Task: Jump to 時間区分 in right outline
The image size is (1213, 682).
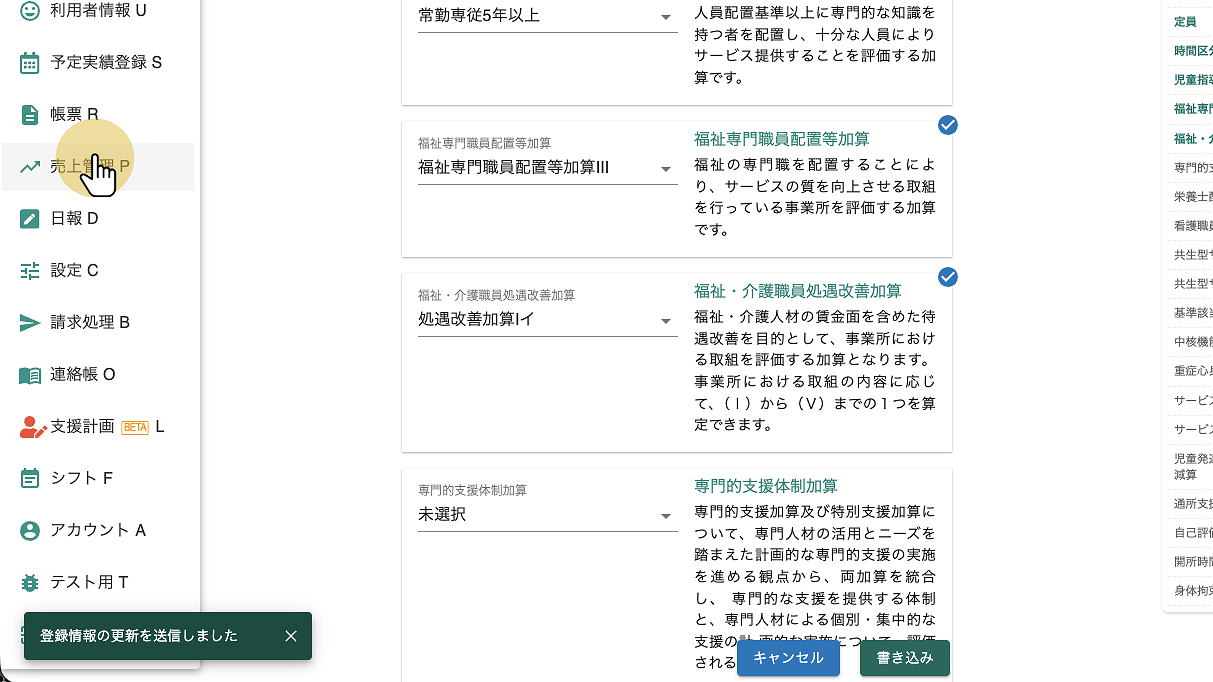Action: point(1191,51)
